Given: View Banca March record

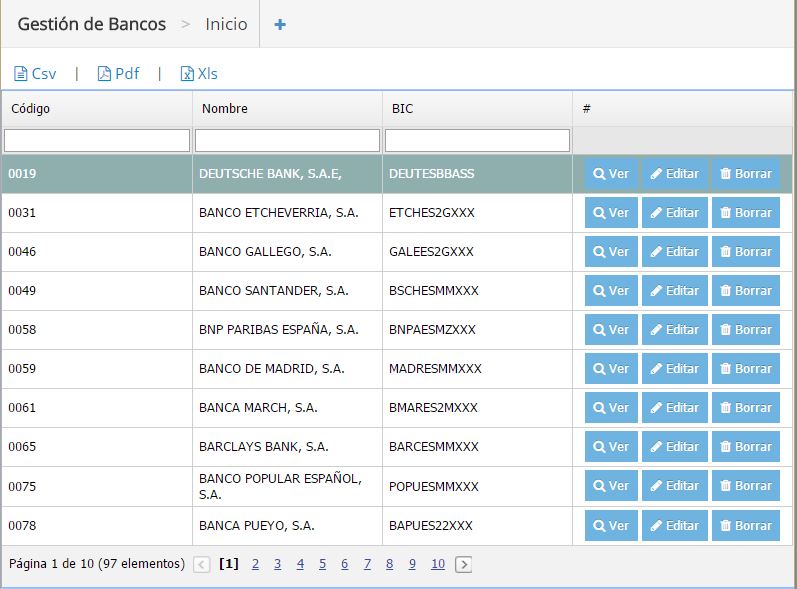Looking at the screenshot, I should 611,408.
